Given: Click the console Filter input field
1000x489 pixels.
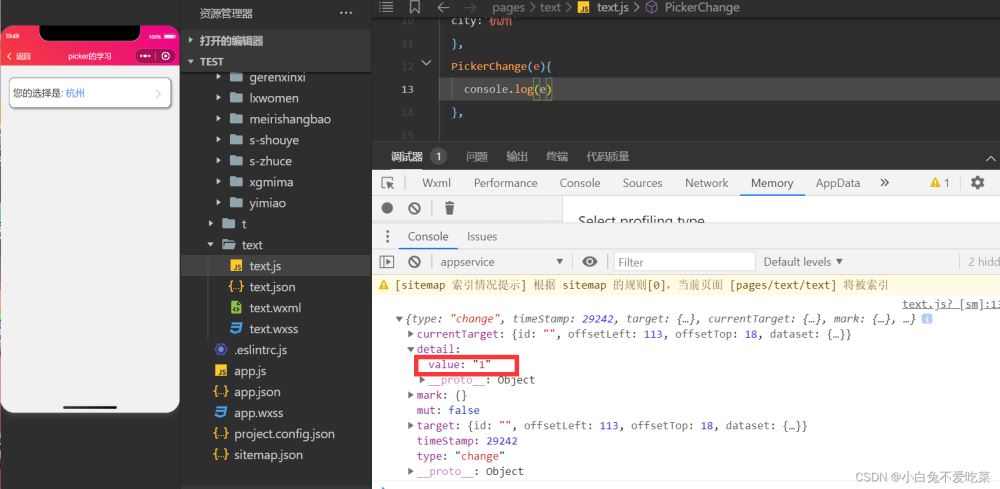Looking at the screenshot, I should click(684, 262).
